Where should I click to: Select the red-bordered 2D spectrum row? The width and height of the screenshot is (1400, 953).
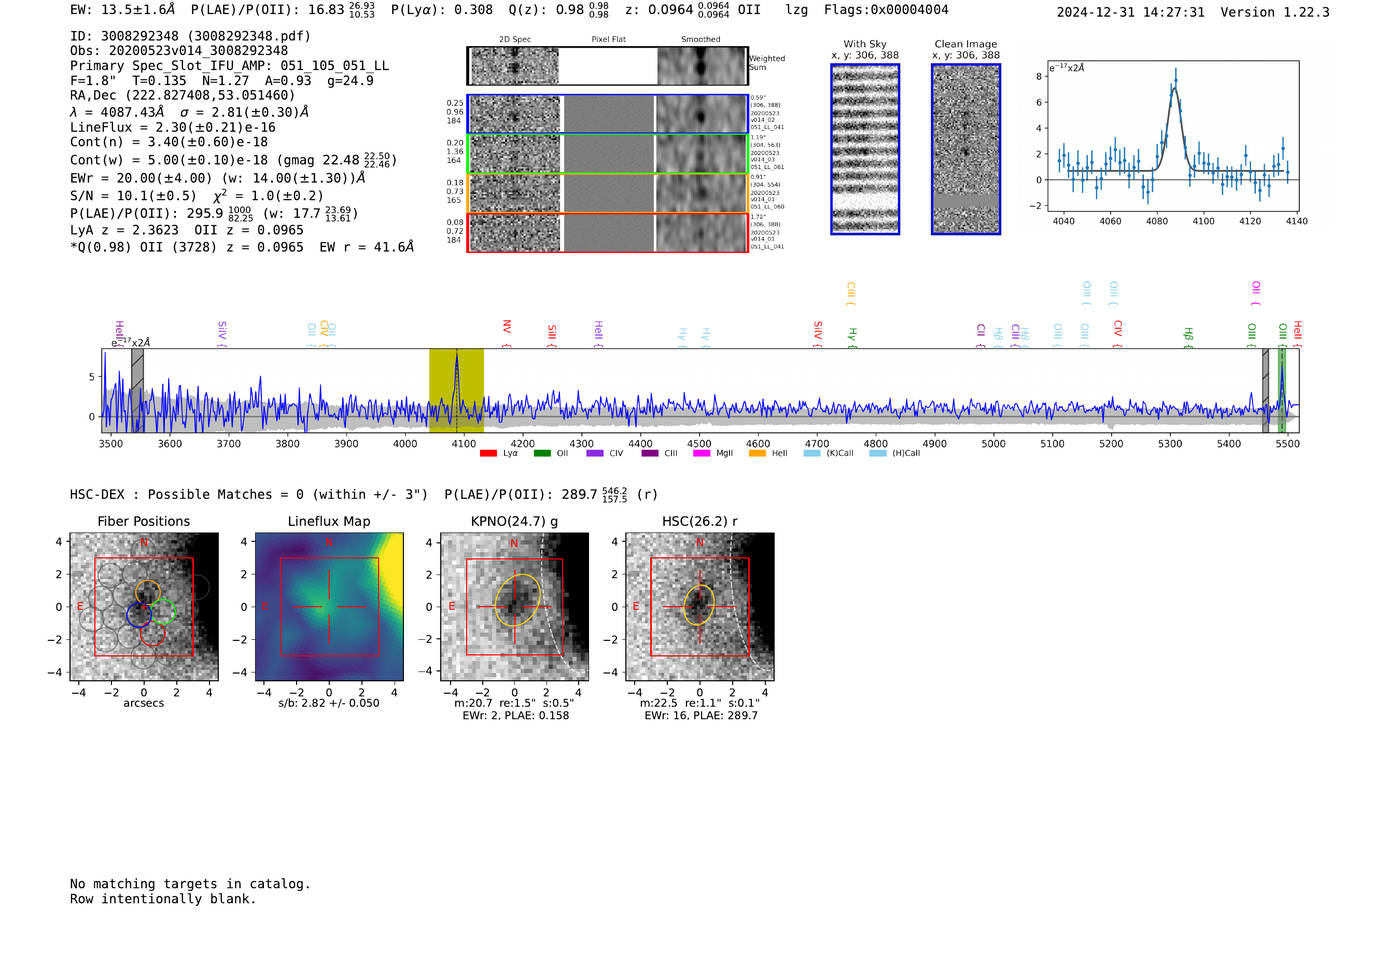coord(608,232)
